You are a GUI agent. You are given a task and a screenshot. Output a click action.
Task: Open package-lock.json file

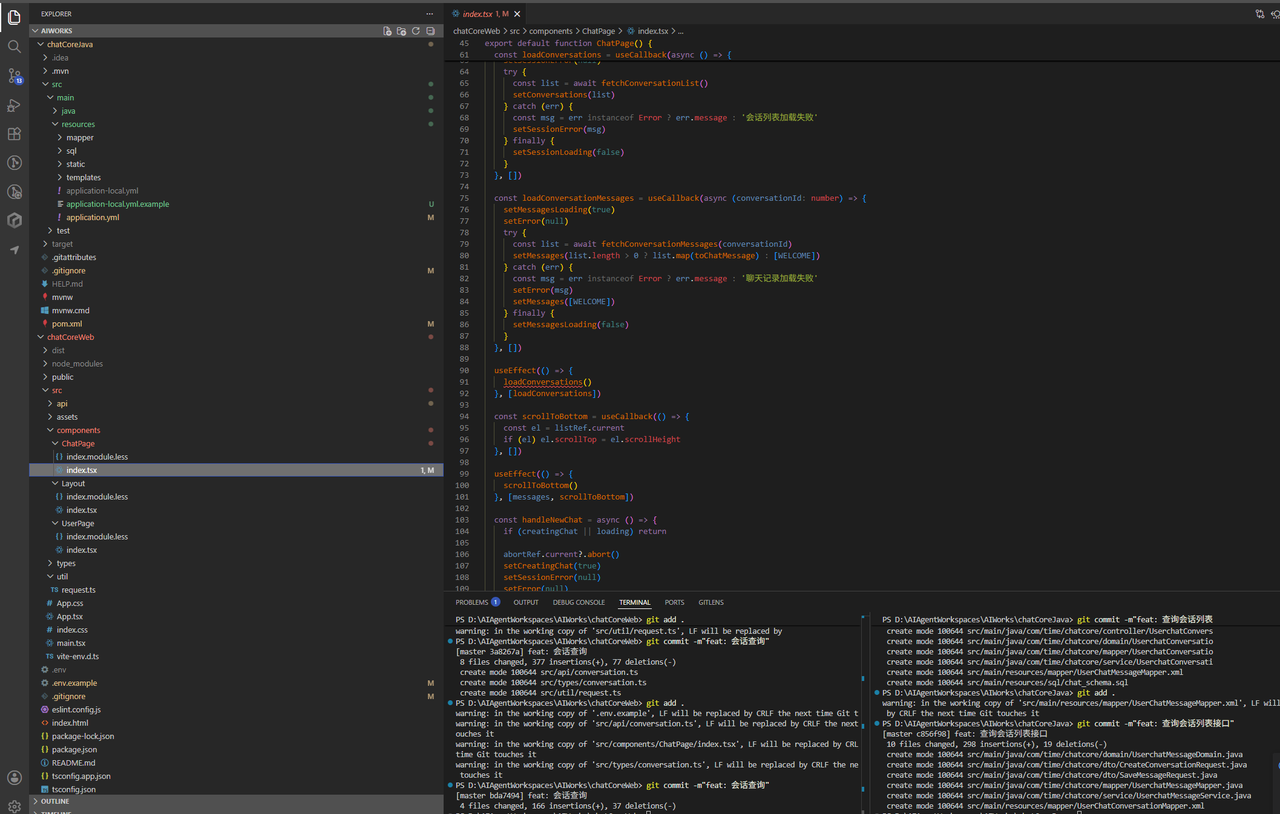click(83, 736)
